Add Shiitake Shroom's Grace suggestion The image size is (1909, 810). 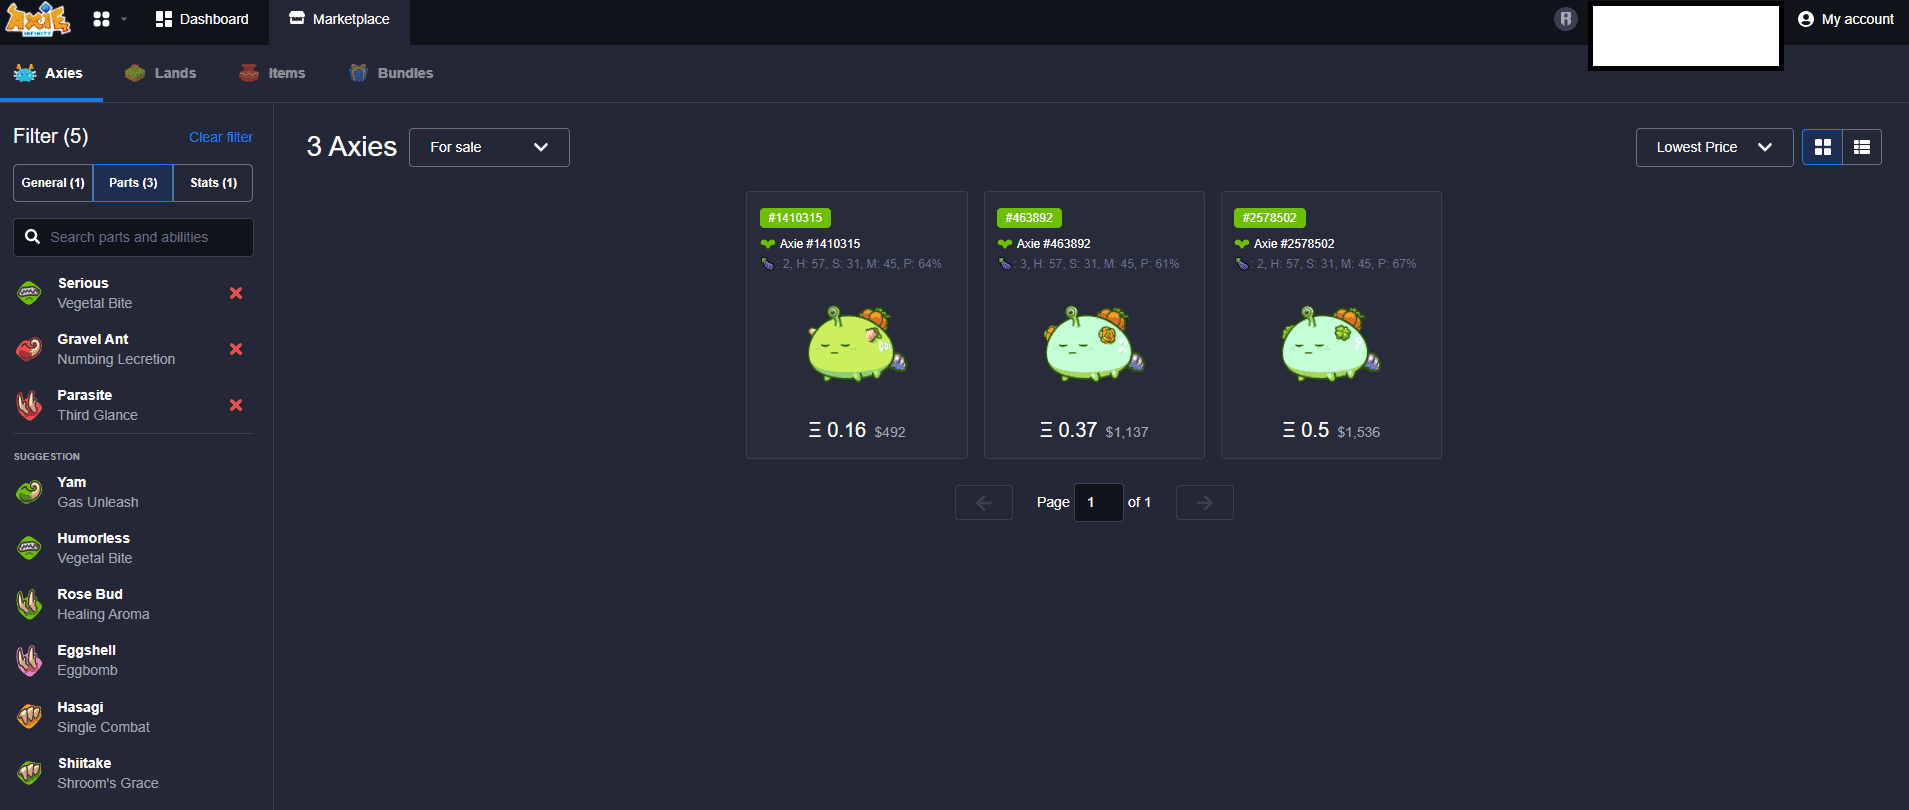[x=133, y=773]
